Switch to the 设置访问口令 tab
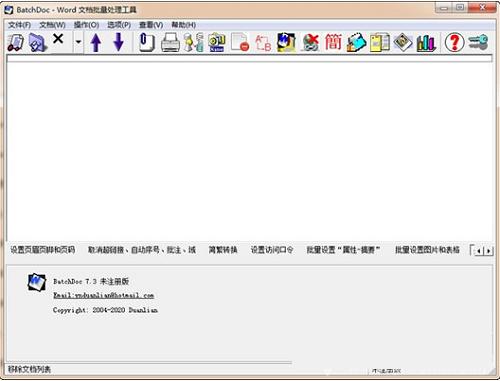This screenshot has width=500, height=381. (272, 250)
